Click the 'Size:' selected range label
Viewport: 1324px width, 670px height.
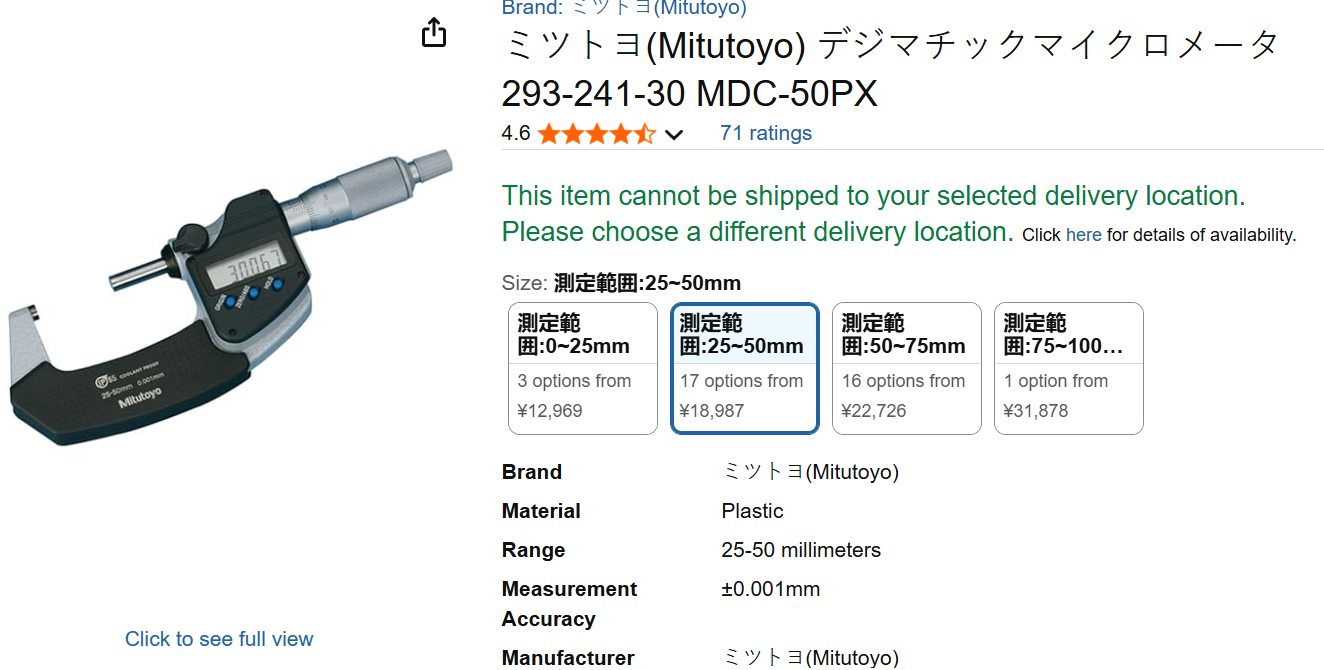tap(646, 283)
